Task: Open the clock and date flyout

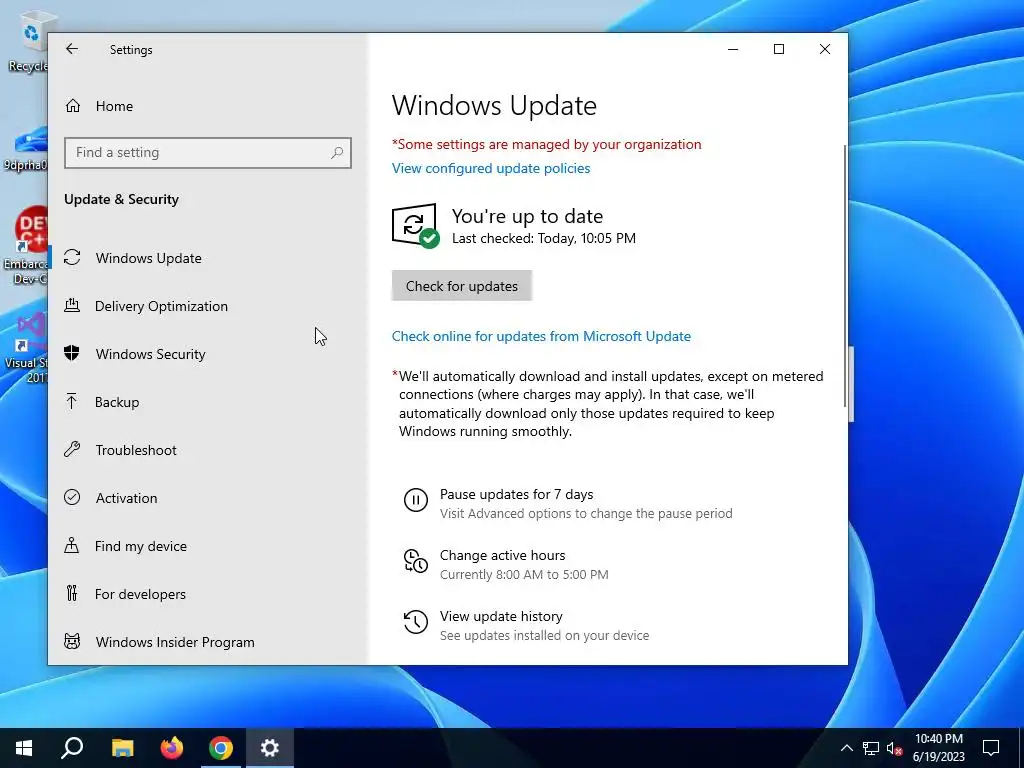Action: click(938, 748)
